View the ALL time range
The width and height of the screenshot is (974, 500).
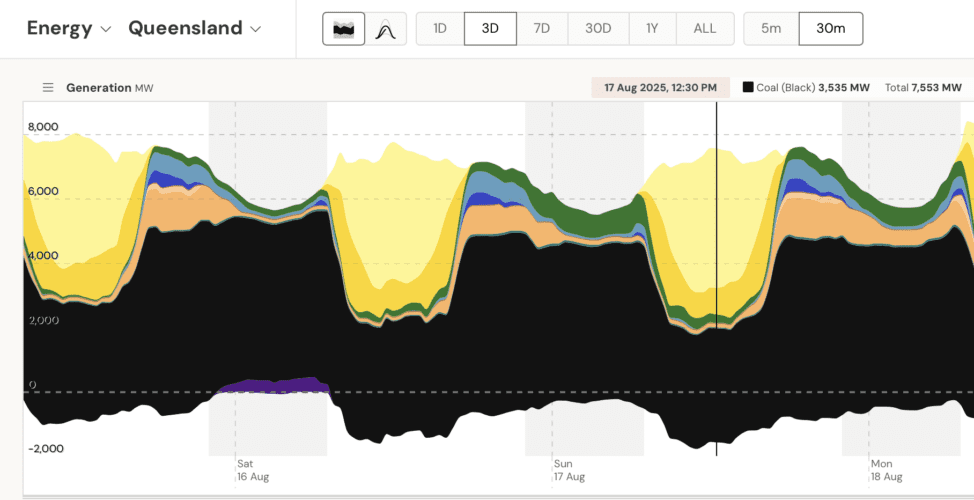pyautogui.click(x=704, y=29)
